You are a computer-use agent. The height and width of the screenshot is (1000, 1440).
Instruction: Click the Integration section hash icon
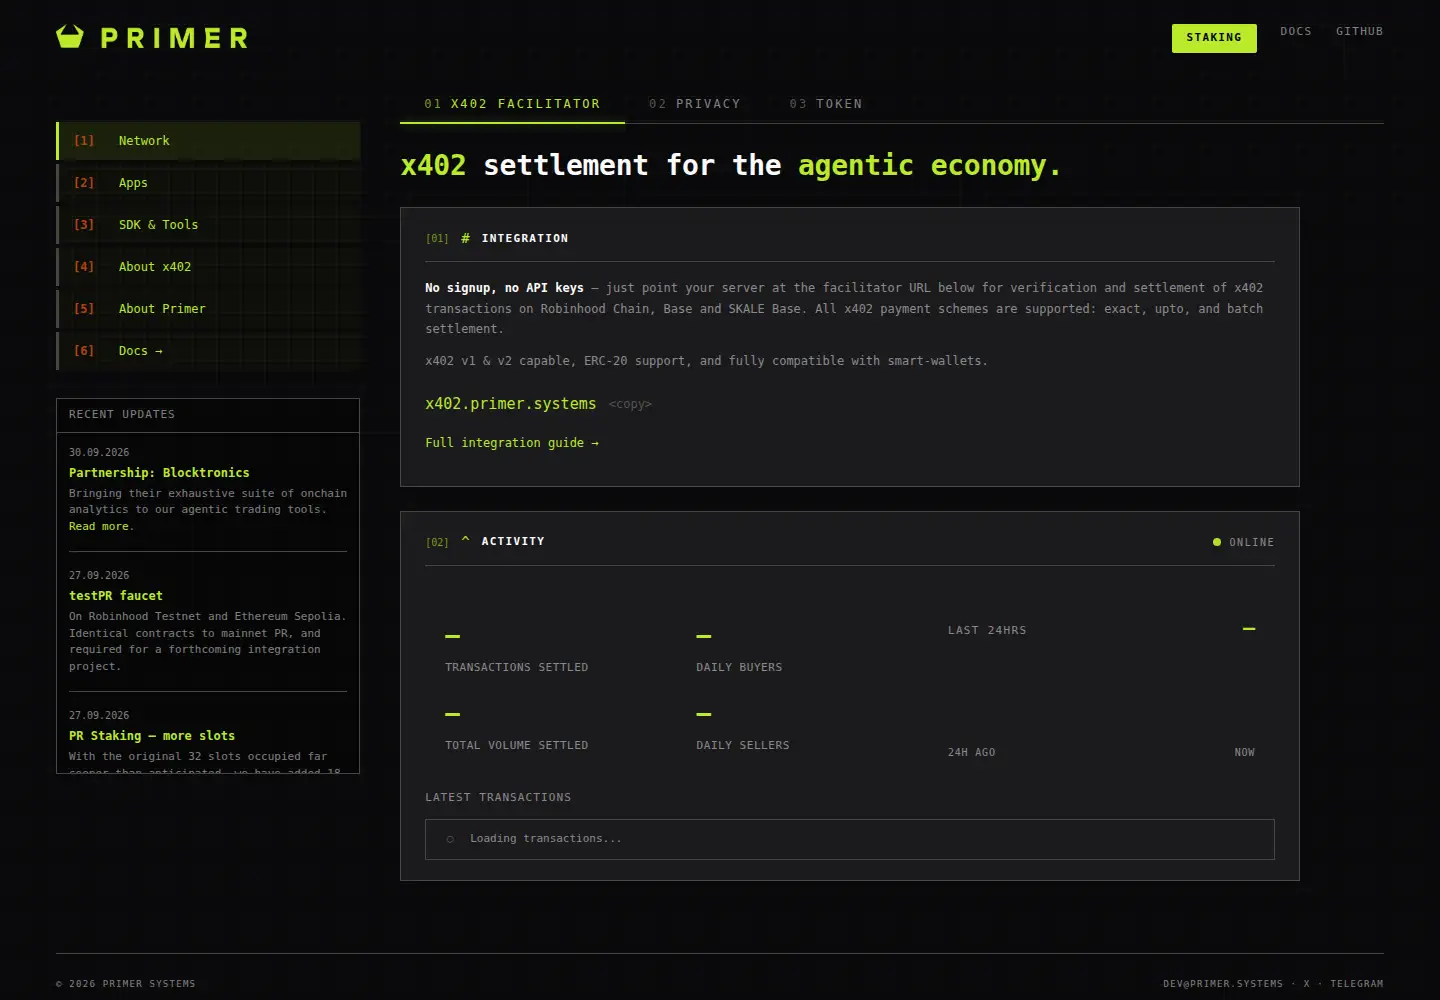click(x=465, y=238)
